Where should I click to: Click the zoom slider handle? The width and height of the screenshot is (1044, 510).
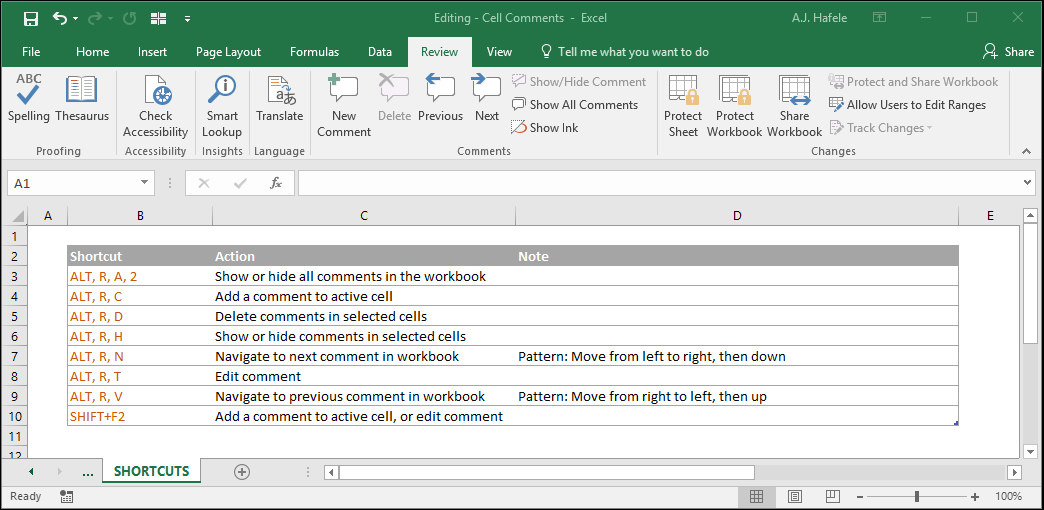pos(917,497)
